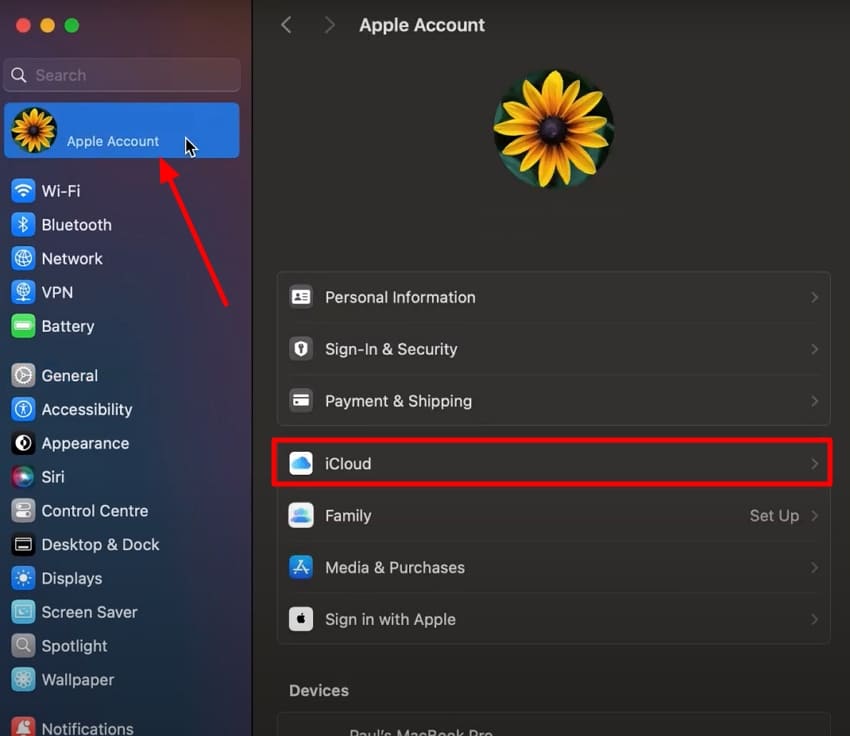This screenshot has height=736, width=850.
Task: Open Network settings label
Action: [72, 259]
